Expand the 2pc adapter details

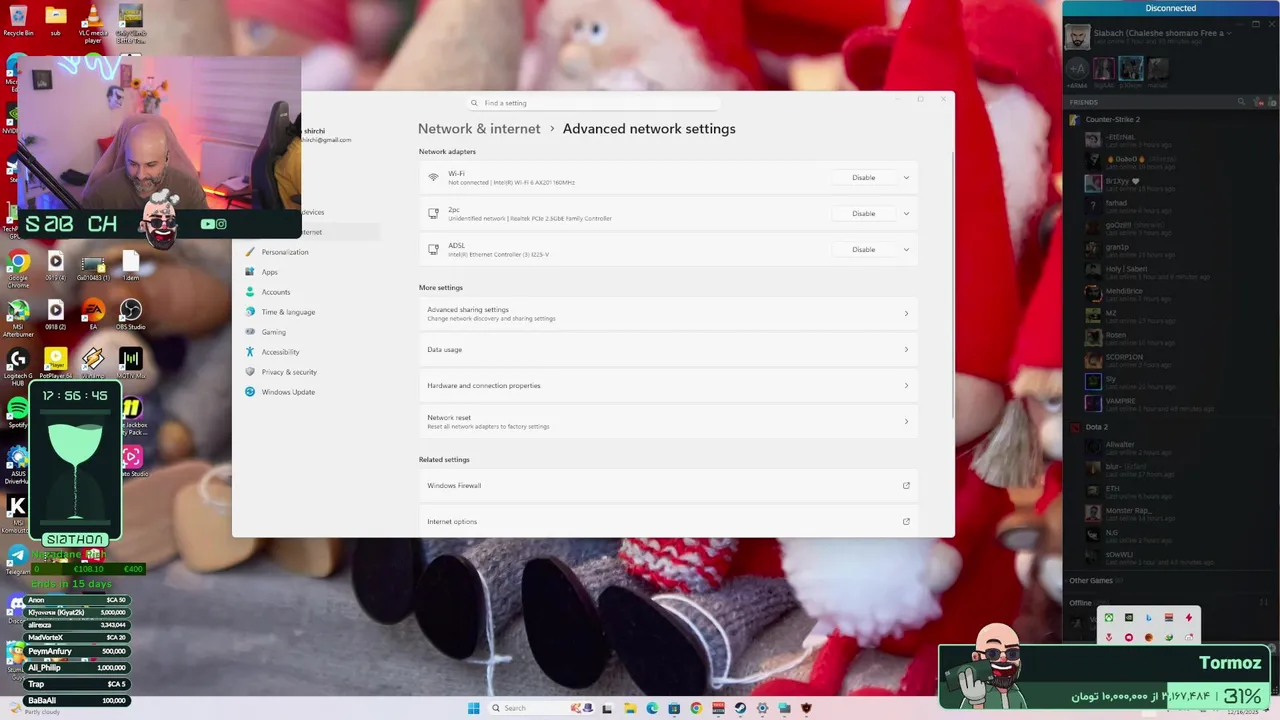point(906,214)
